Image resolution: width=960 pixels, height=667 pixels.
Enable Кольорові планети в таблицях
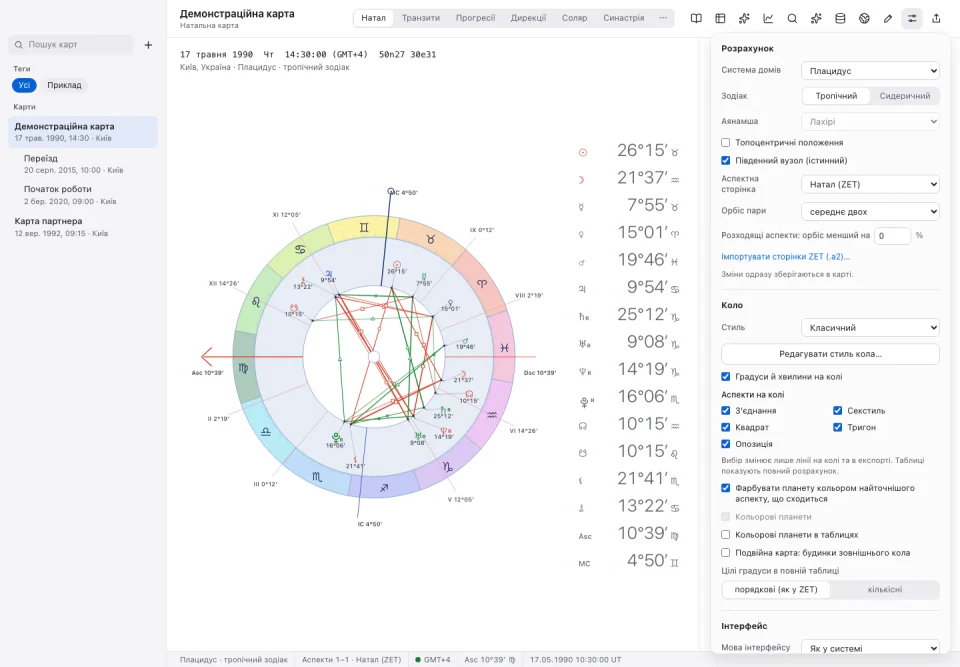726,535
